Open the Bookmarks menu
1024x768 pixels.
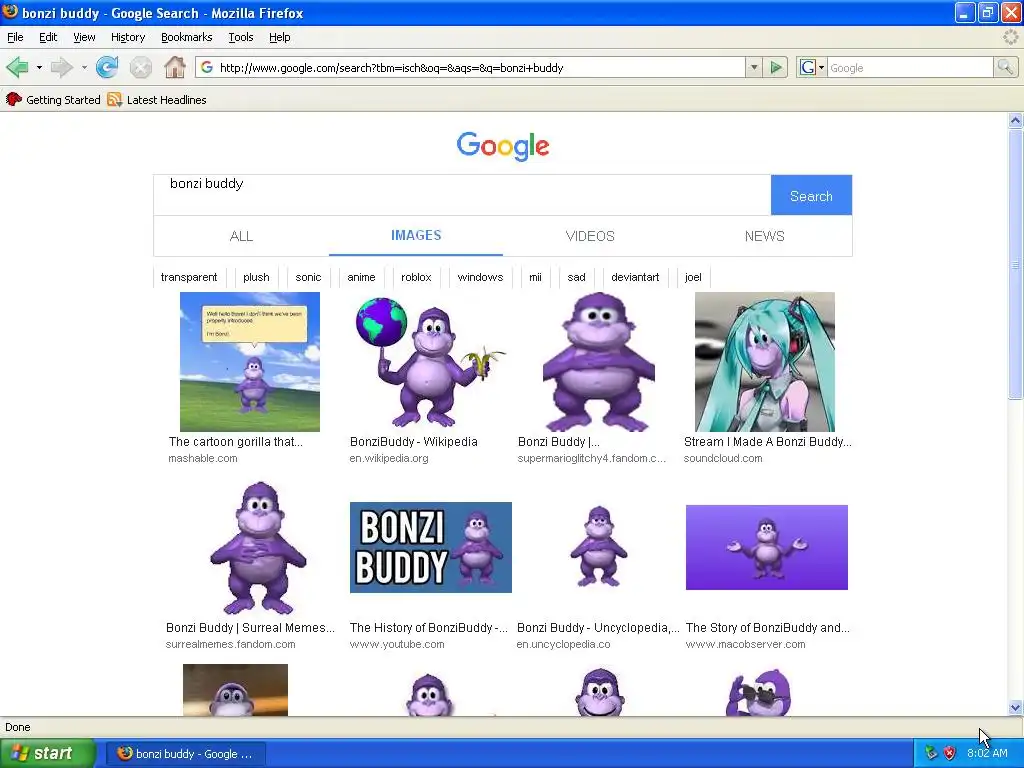click(x=187, y=37)
